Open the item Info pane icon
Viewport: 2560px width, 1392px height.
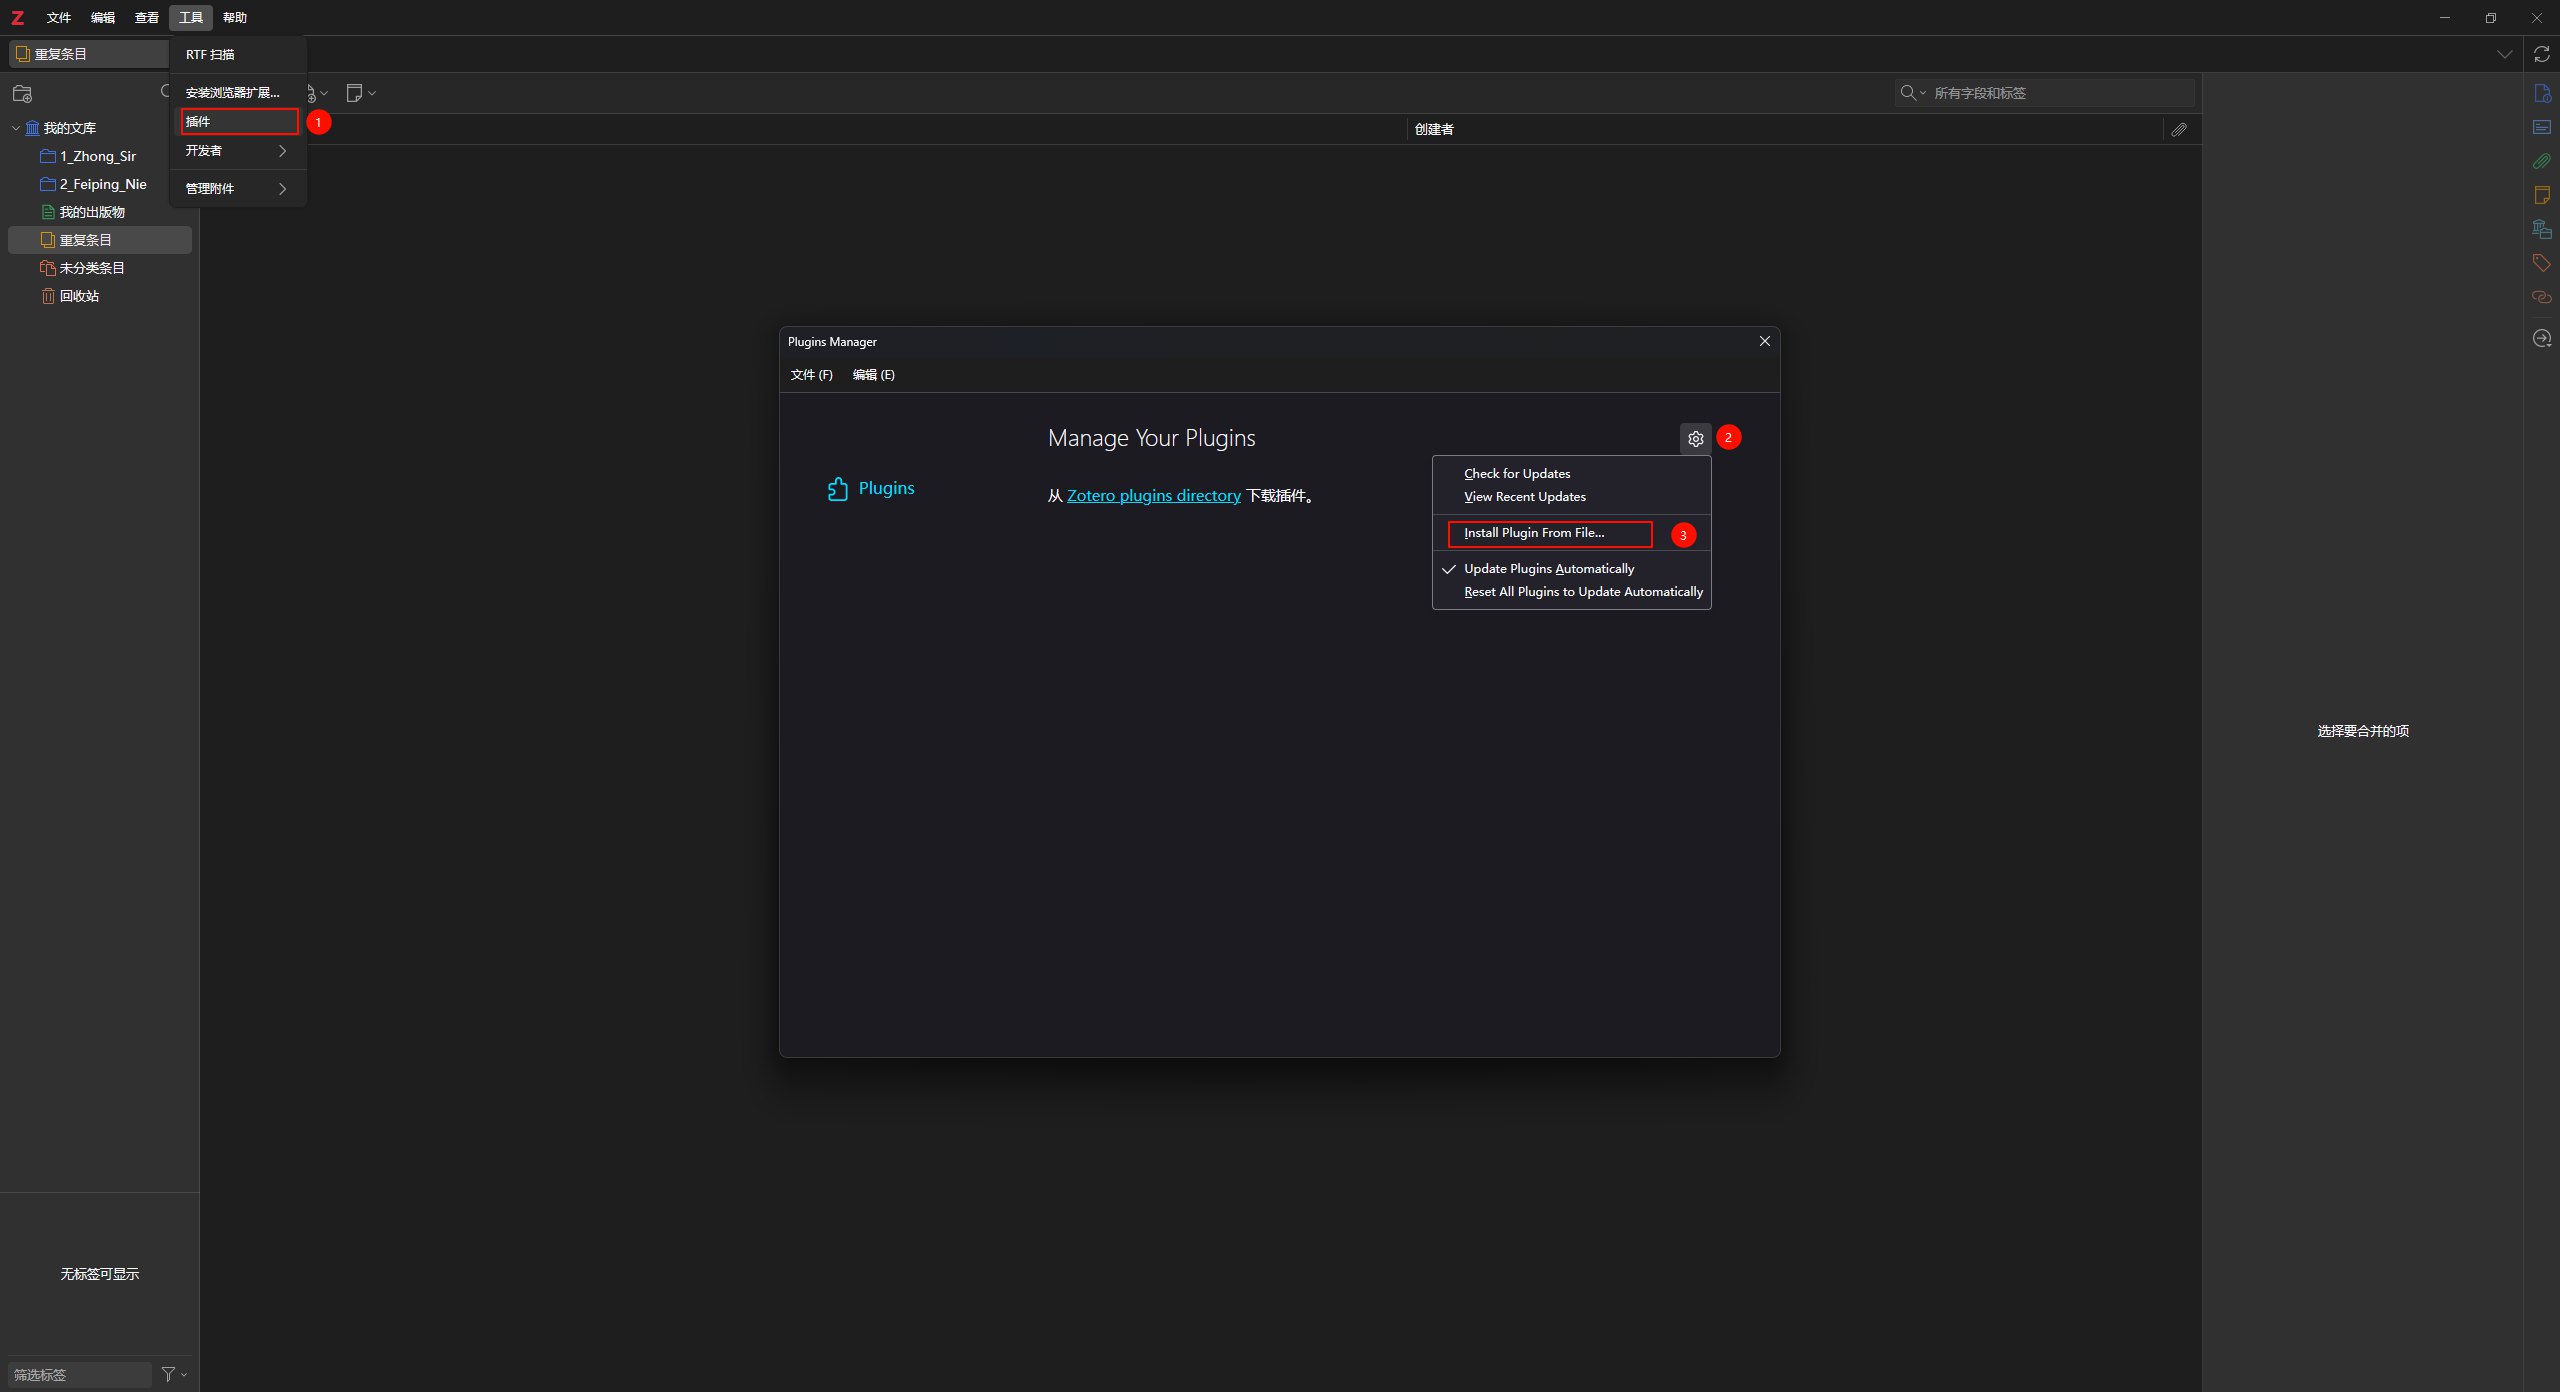point(2541,93)
